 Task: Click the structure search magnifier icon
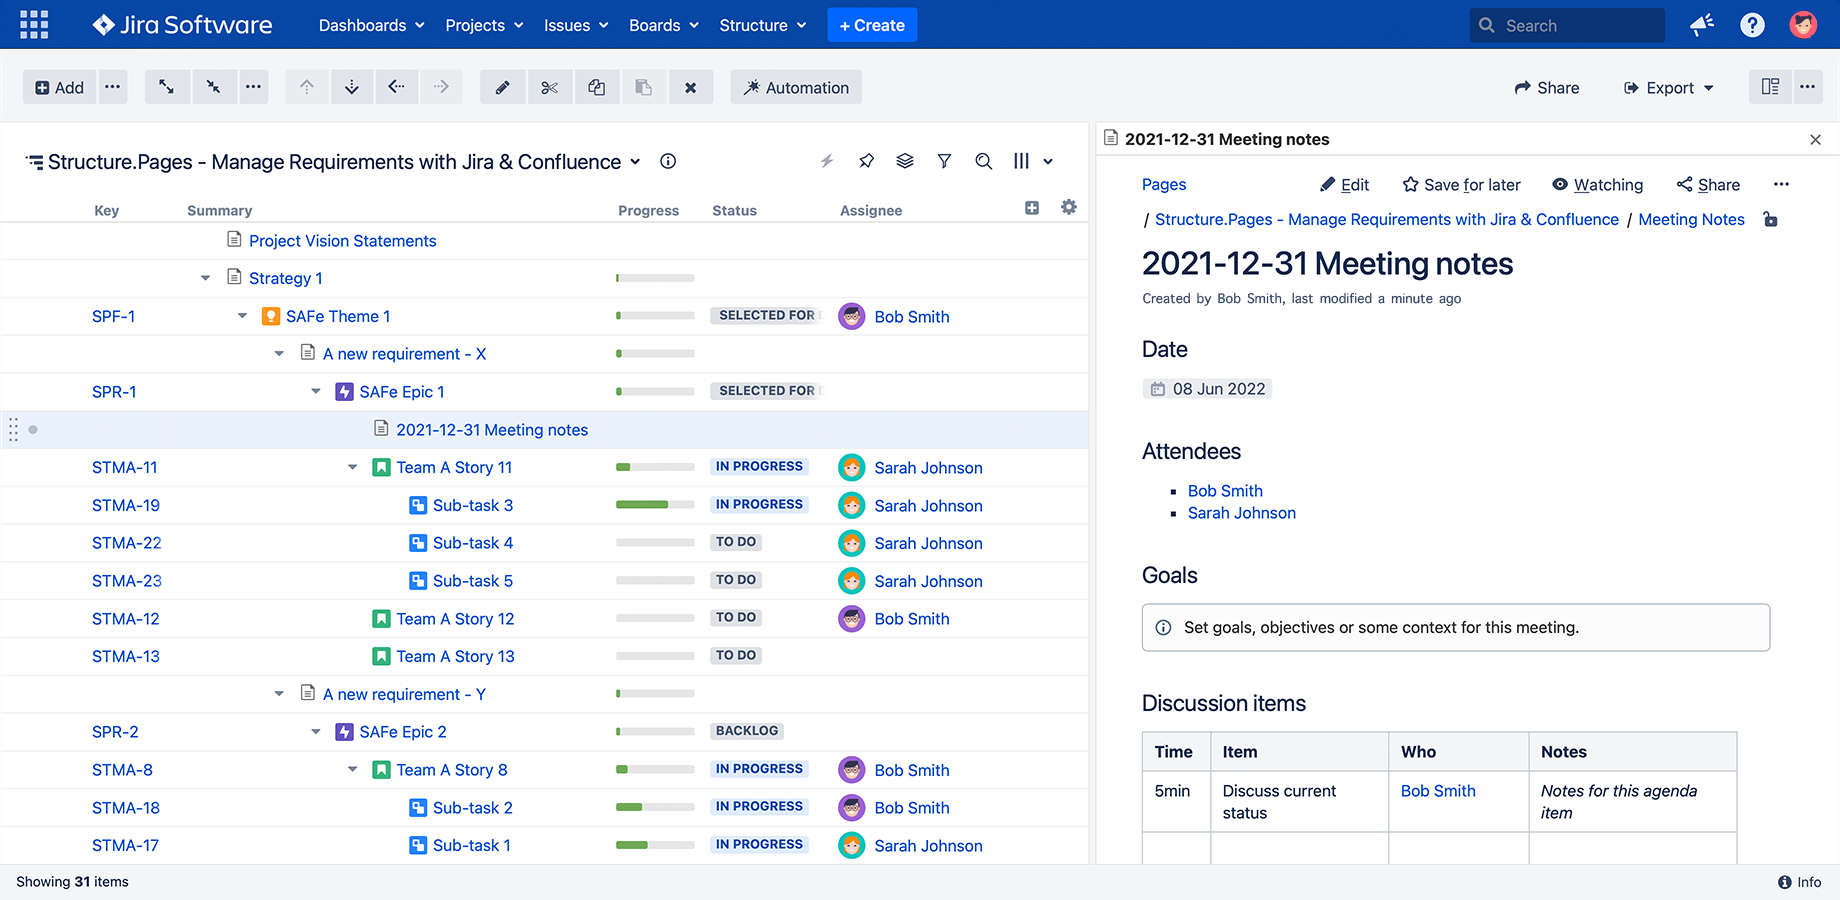(x=984, y=161)
